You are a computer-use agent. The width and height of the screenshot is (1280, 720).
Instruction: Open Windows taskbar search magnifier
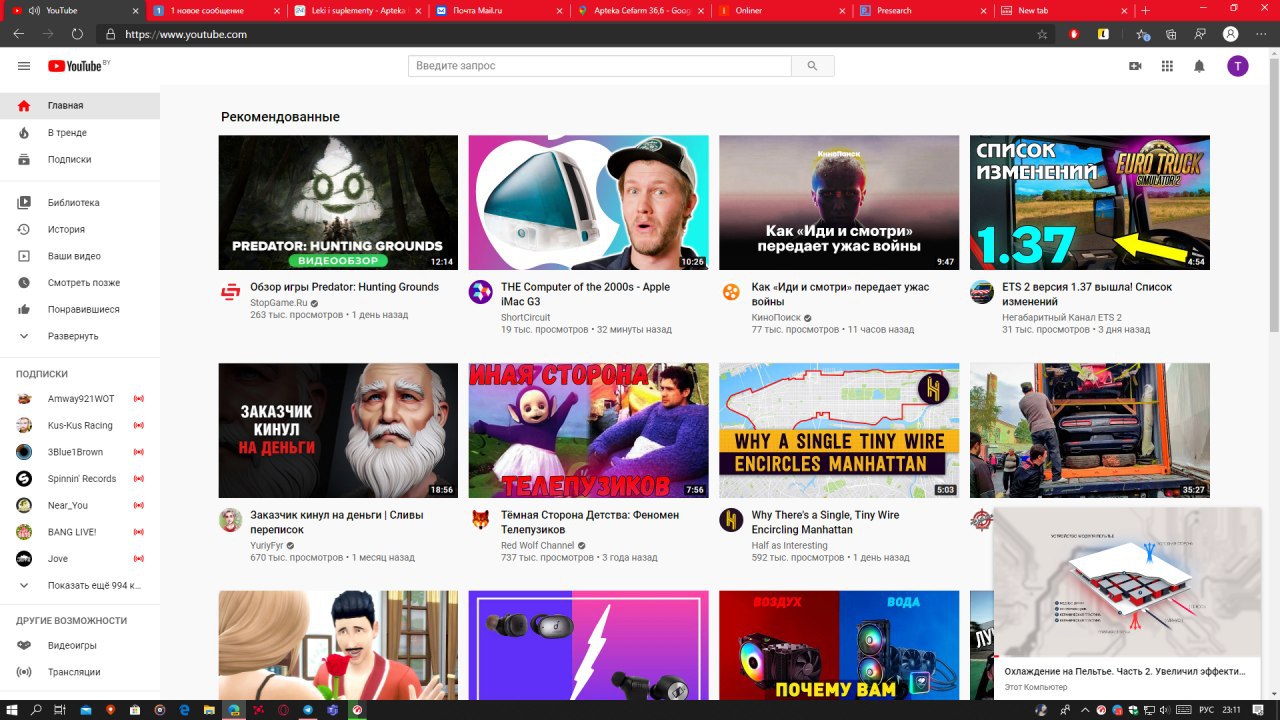(x=37, y=709)
